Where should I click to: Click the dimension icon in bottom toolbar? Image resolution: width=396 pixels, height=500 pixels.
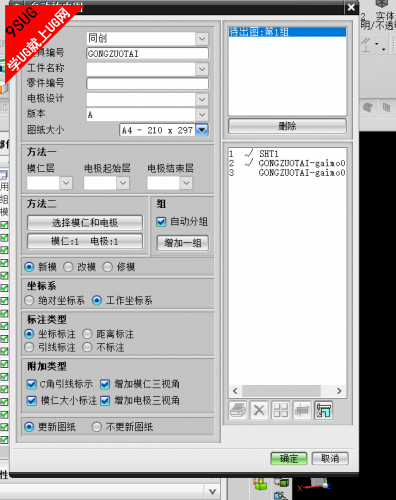302,410
